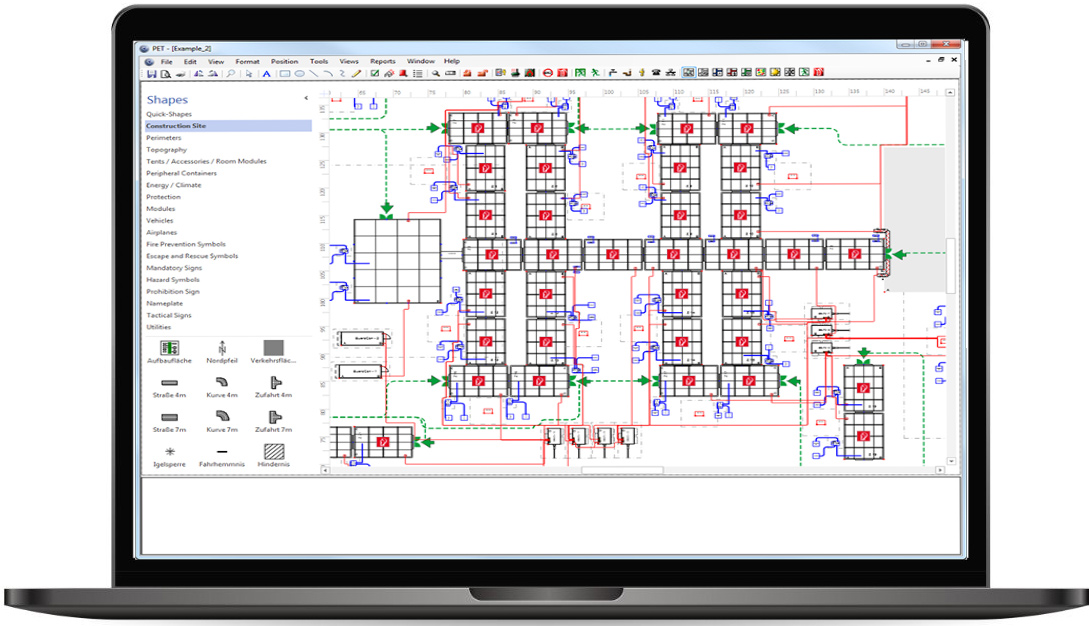Open Print Preview from the toolbar
Image resolution: width=1089 pixels, height=626 pixels.
[x=166, y=72]
